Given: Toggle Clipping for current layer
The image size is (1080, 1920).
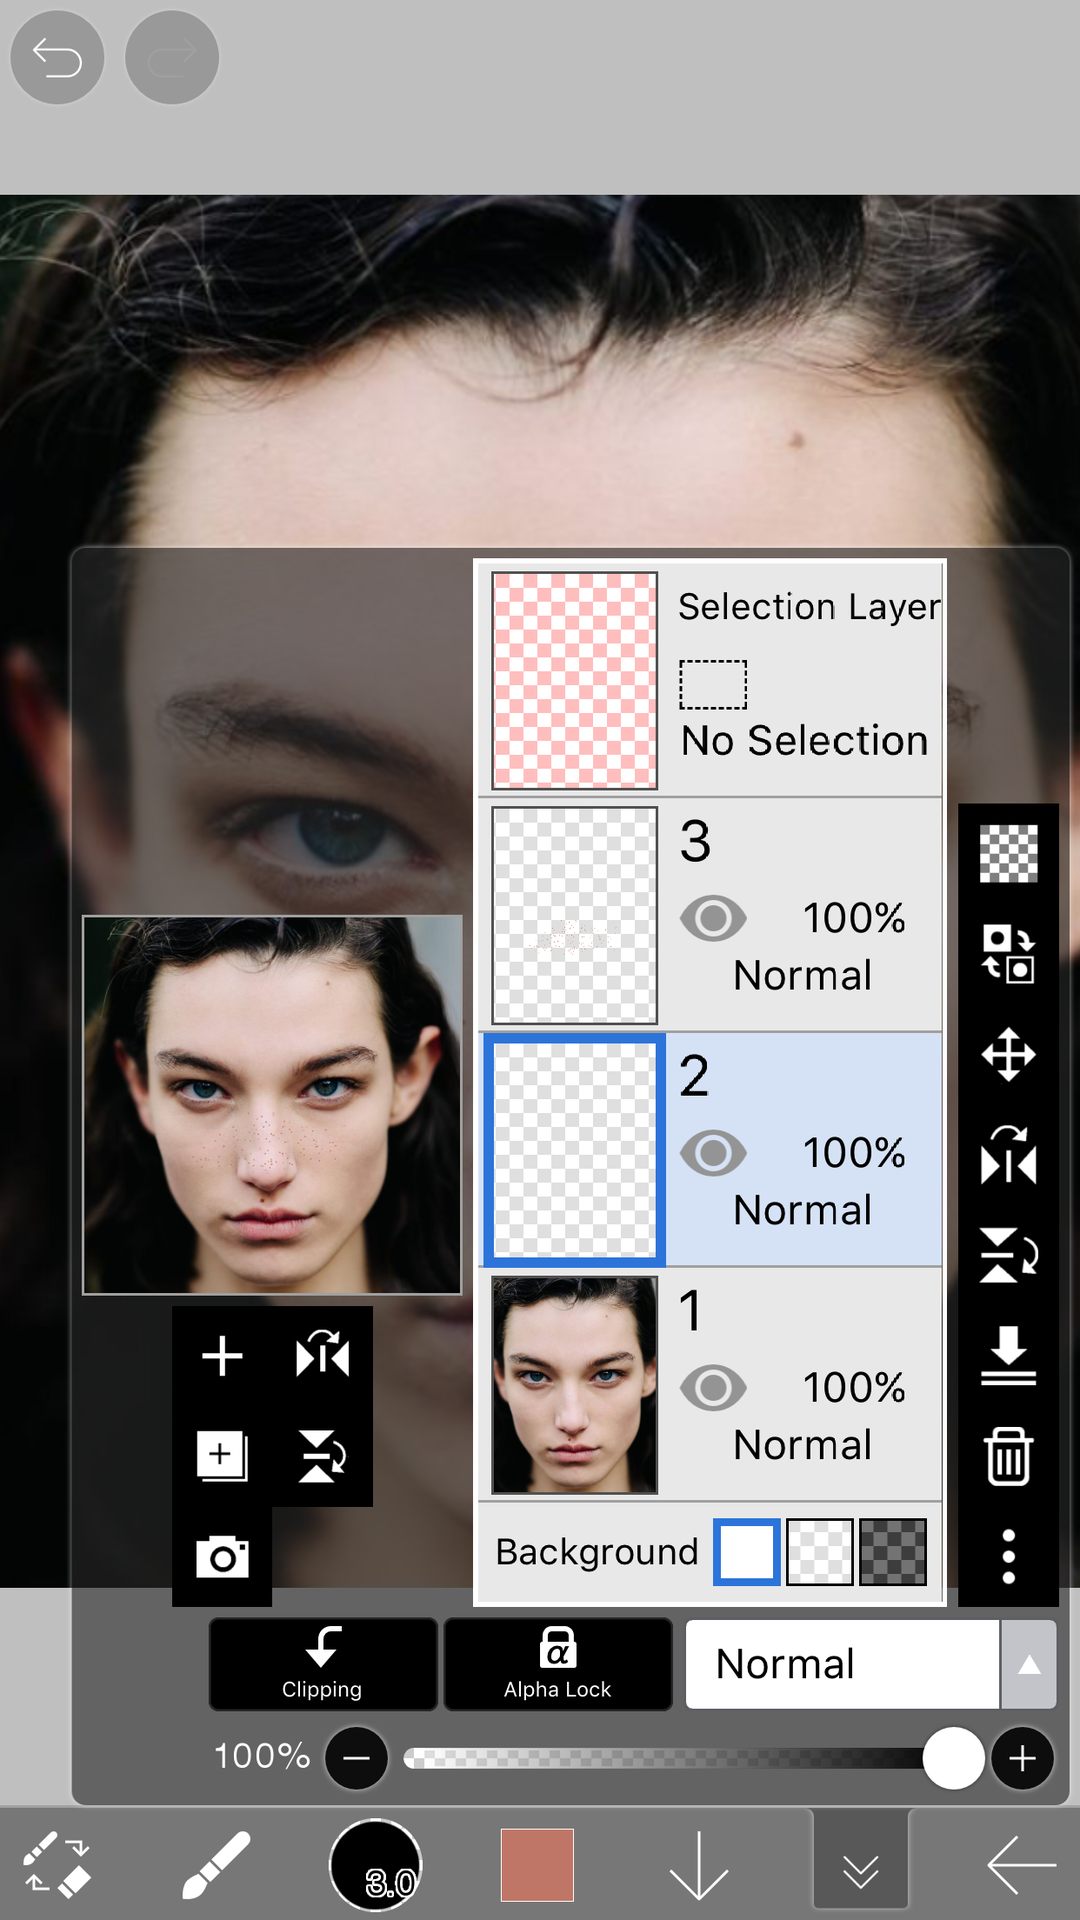Looking at the screenshot, I should click(322, 1664).
